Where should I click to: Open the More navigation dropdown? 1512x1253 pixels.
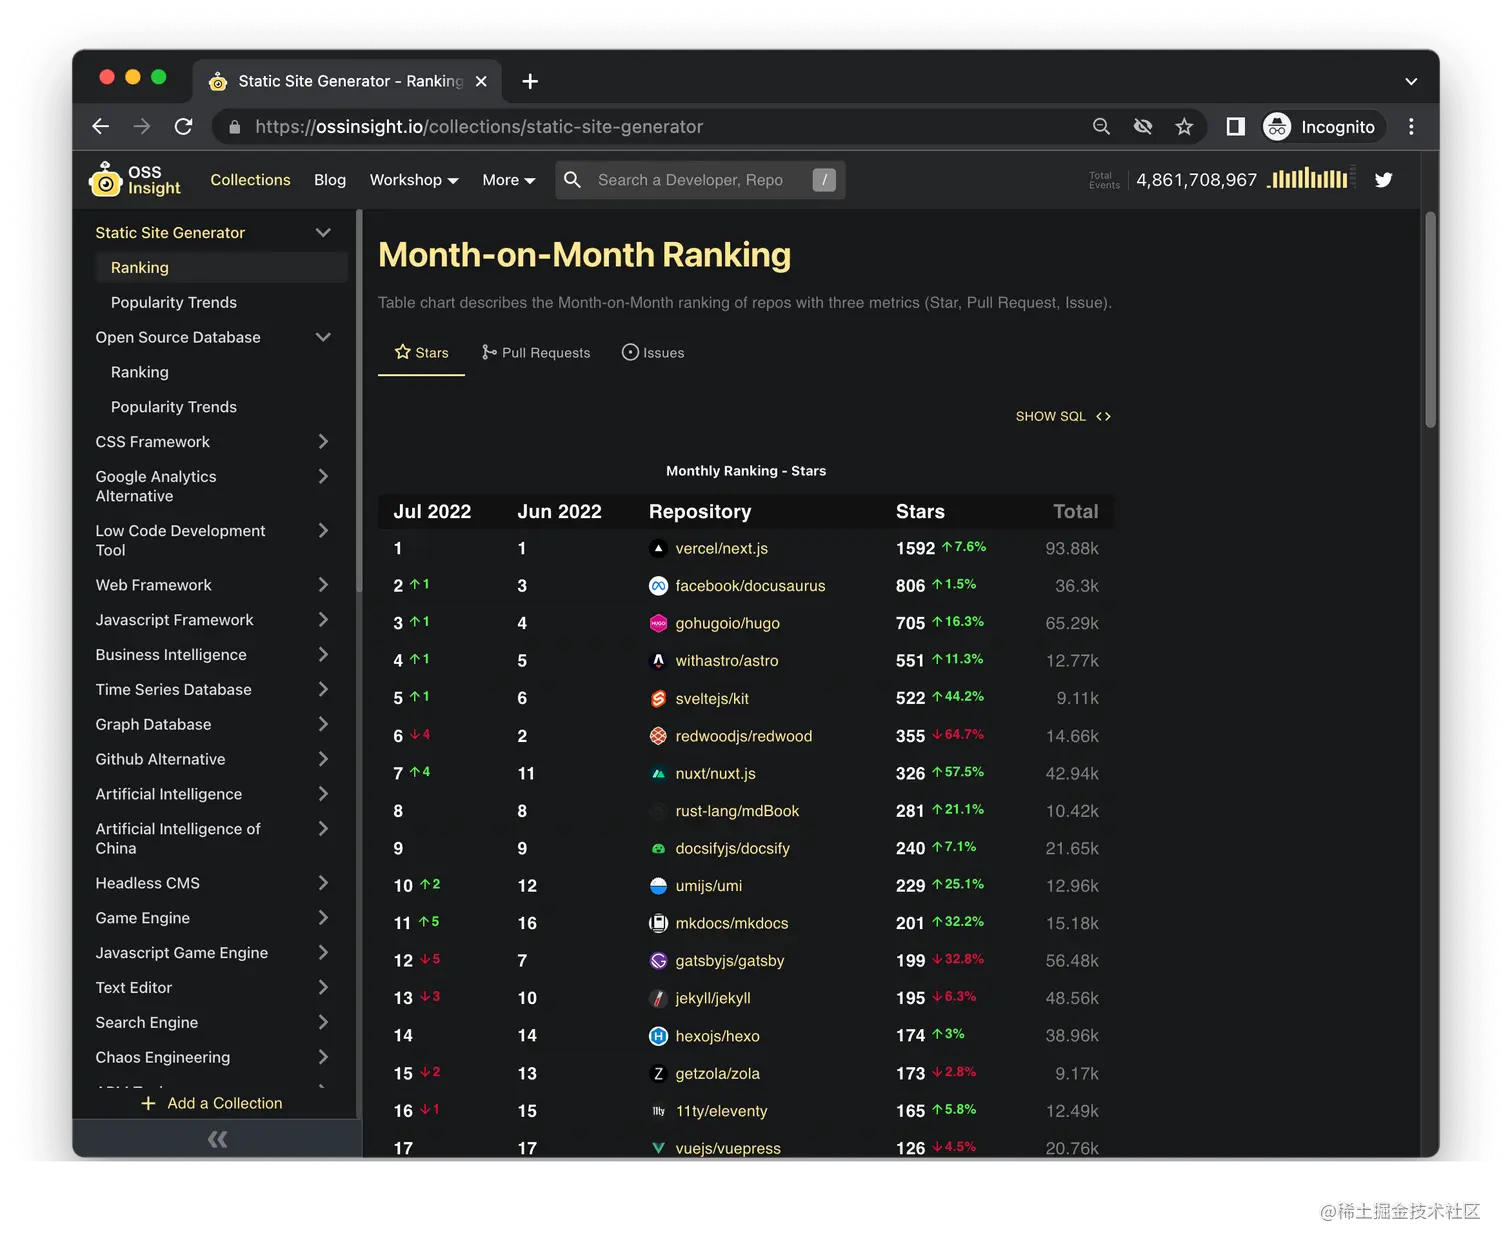point(508,180)
